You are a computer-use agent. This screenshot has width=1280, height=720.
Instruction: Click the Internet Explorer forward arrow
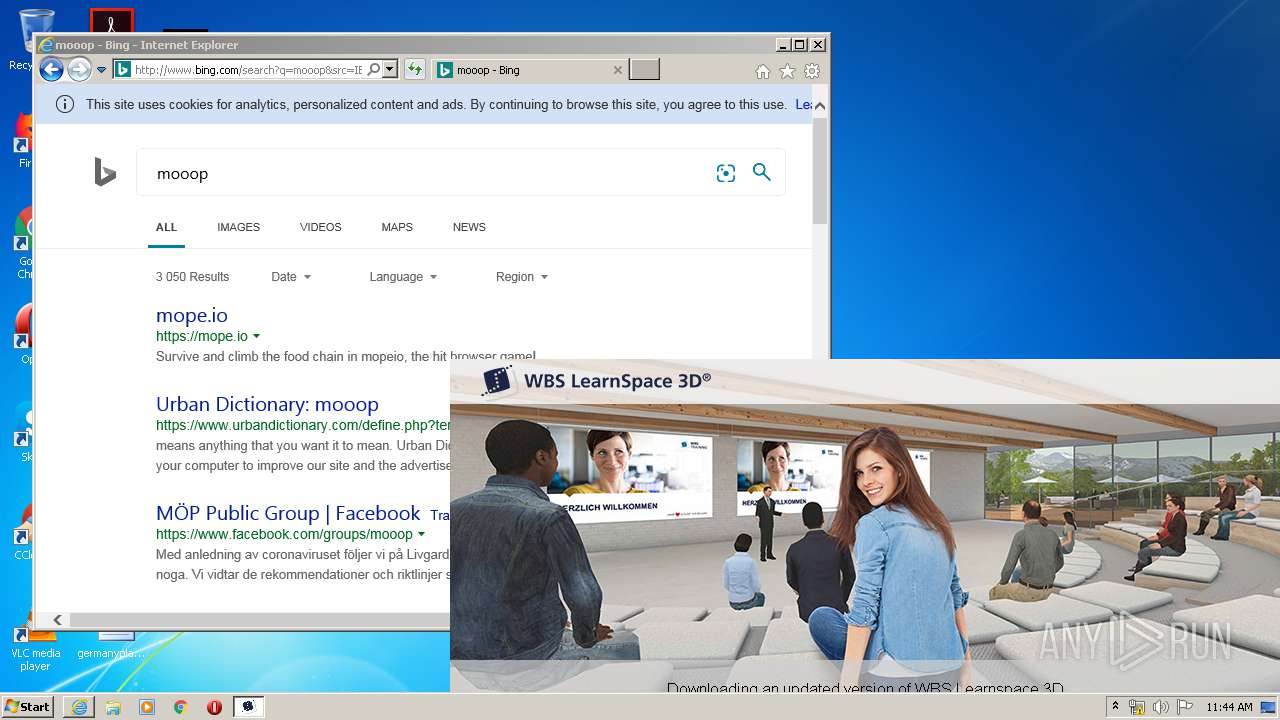click(79, 70)
